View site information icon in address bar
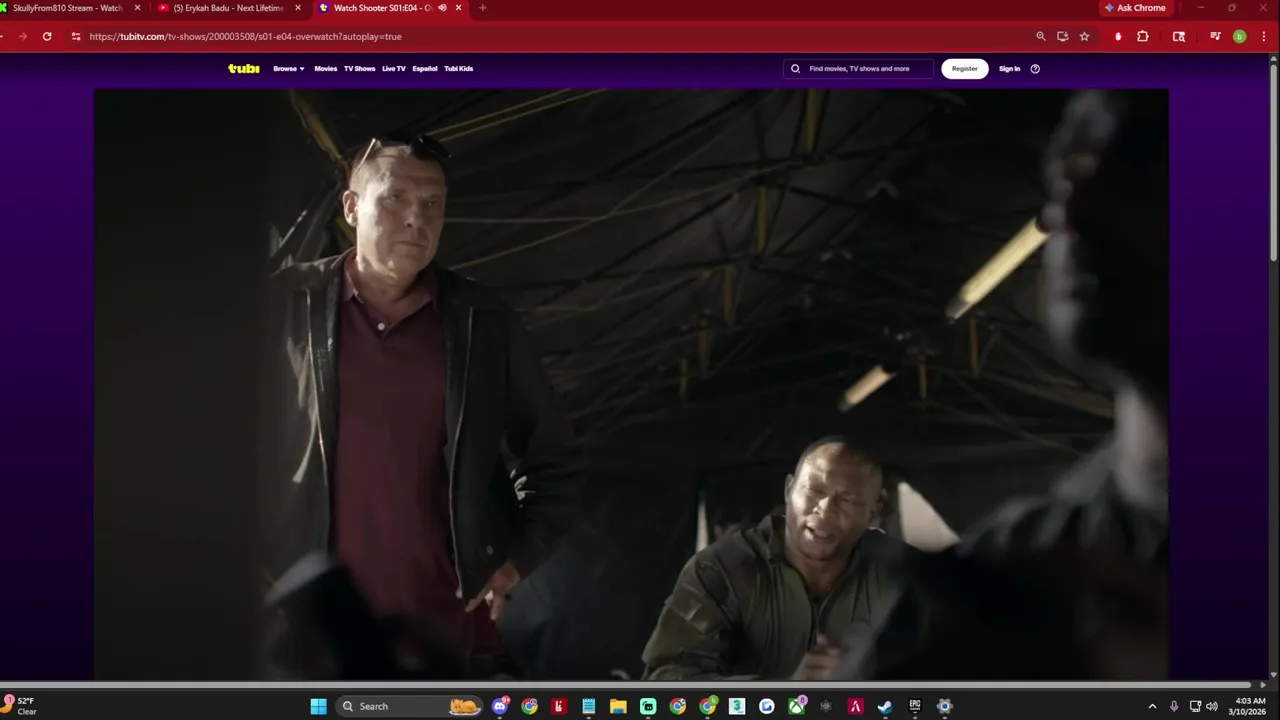The image size is (1280, 720). (x=76, y=36)
